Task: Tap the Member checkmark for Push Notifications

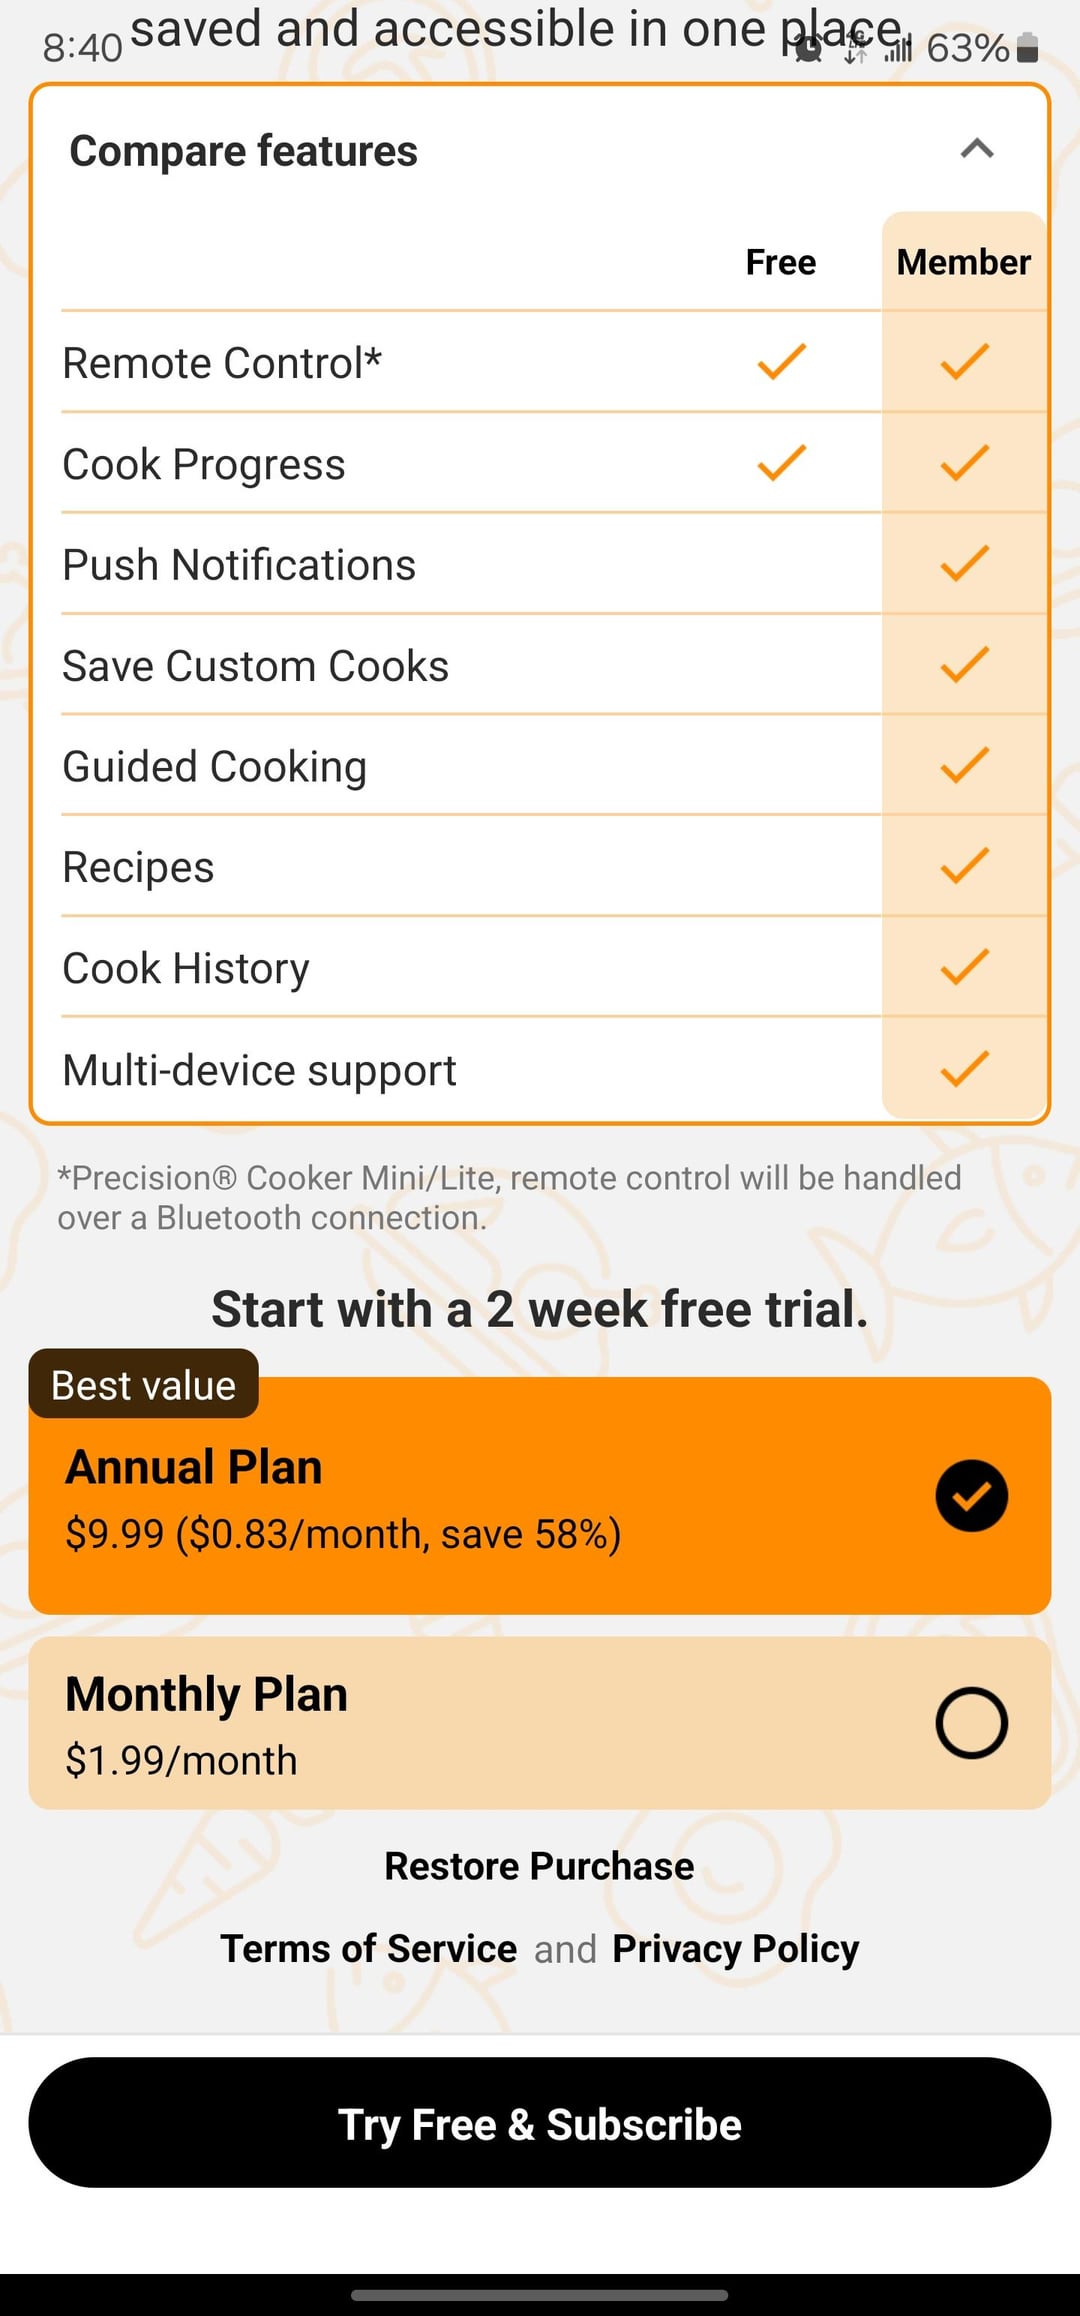Action: (x=964, y=564)
